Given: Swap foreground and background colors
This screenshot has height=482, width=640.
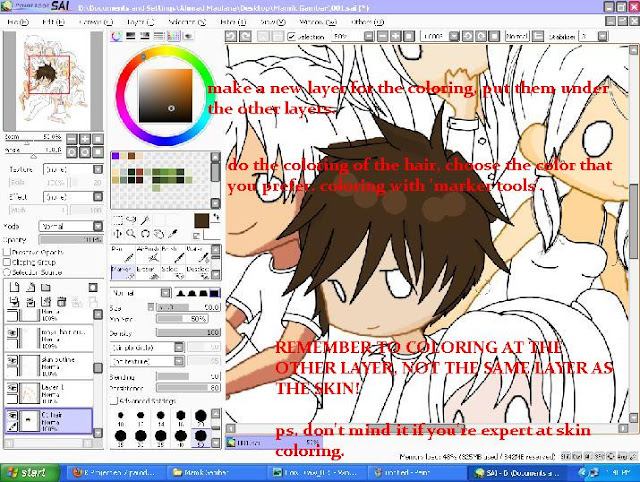Looking at the screenshot, I should coord(216,218).
